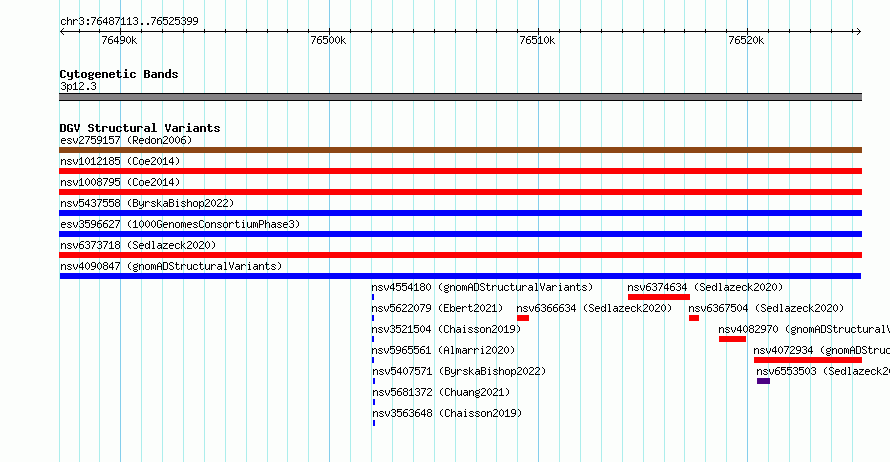This screenshot has height=462, width=890.
Task: Open the nsv5965561 (Almarri2020) label
Action: coord(443,350)
